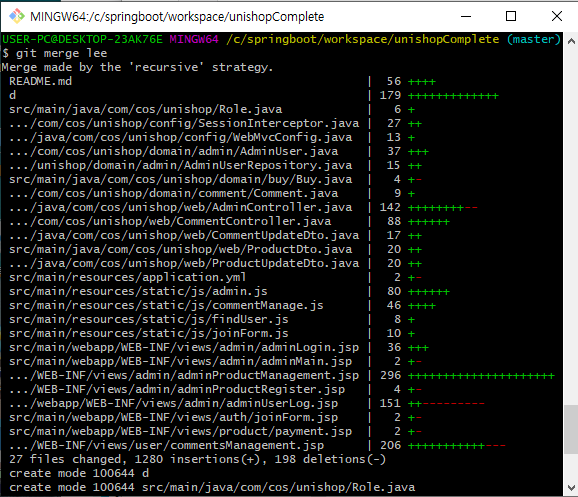Click the AdminController.java file path
Screen dimensions: 578x497
(x=181, y=207)
